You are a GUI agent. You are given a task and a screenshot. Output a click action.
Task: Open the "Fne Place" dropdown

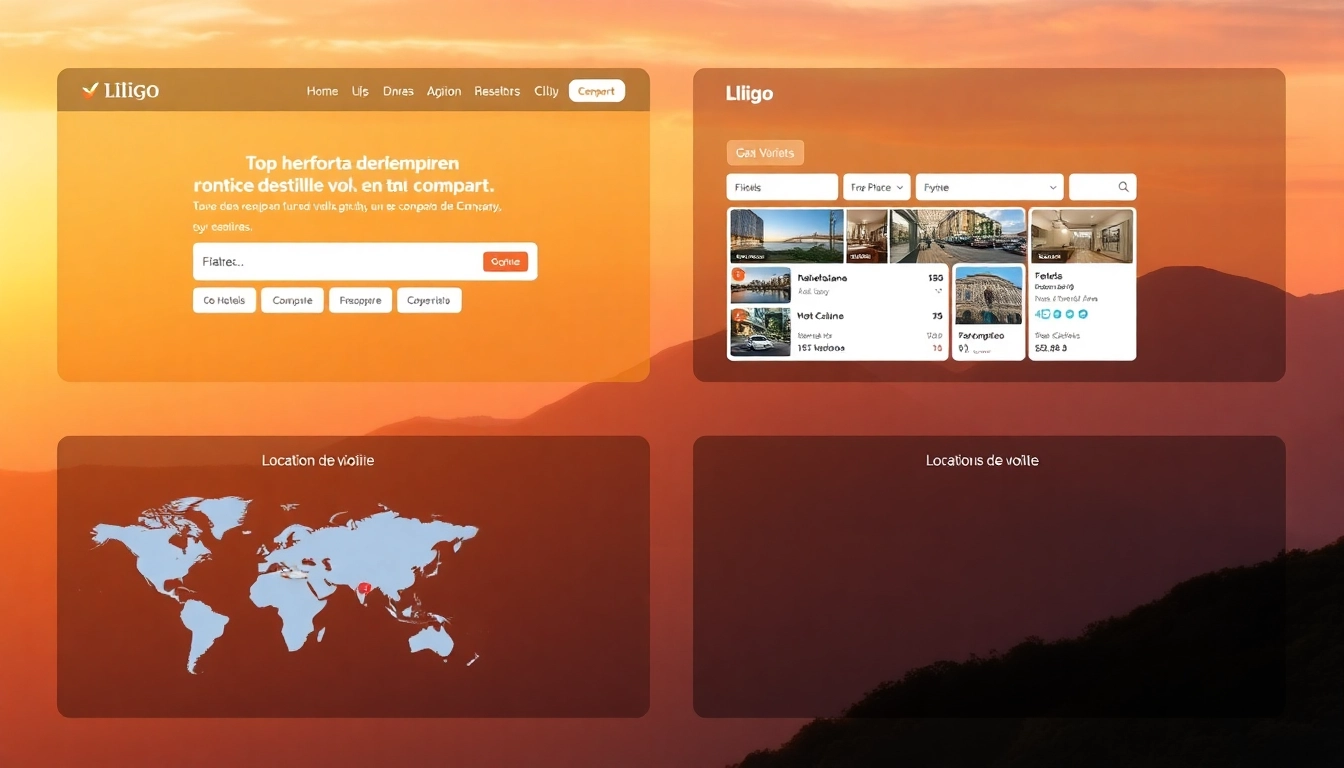tap(877, 187)
